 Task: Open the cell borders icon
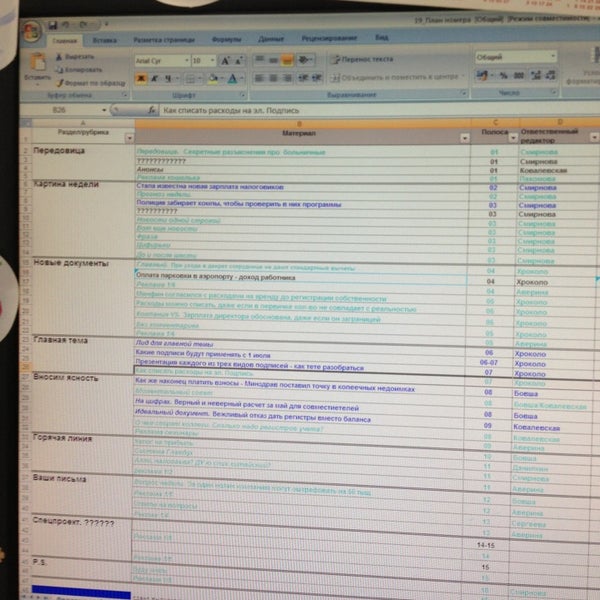190,79
